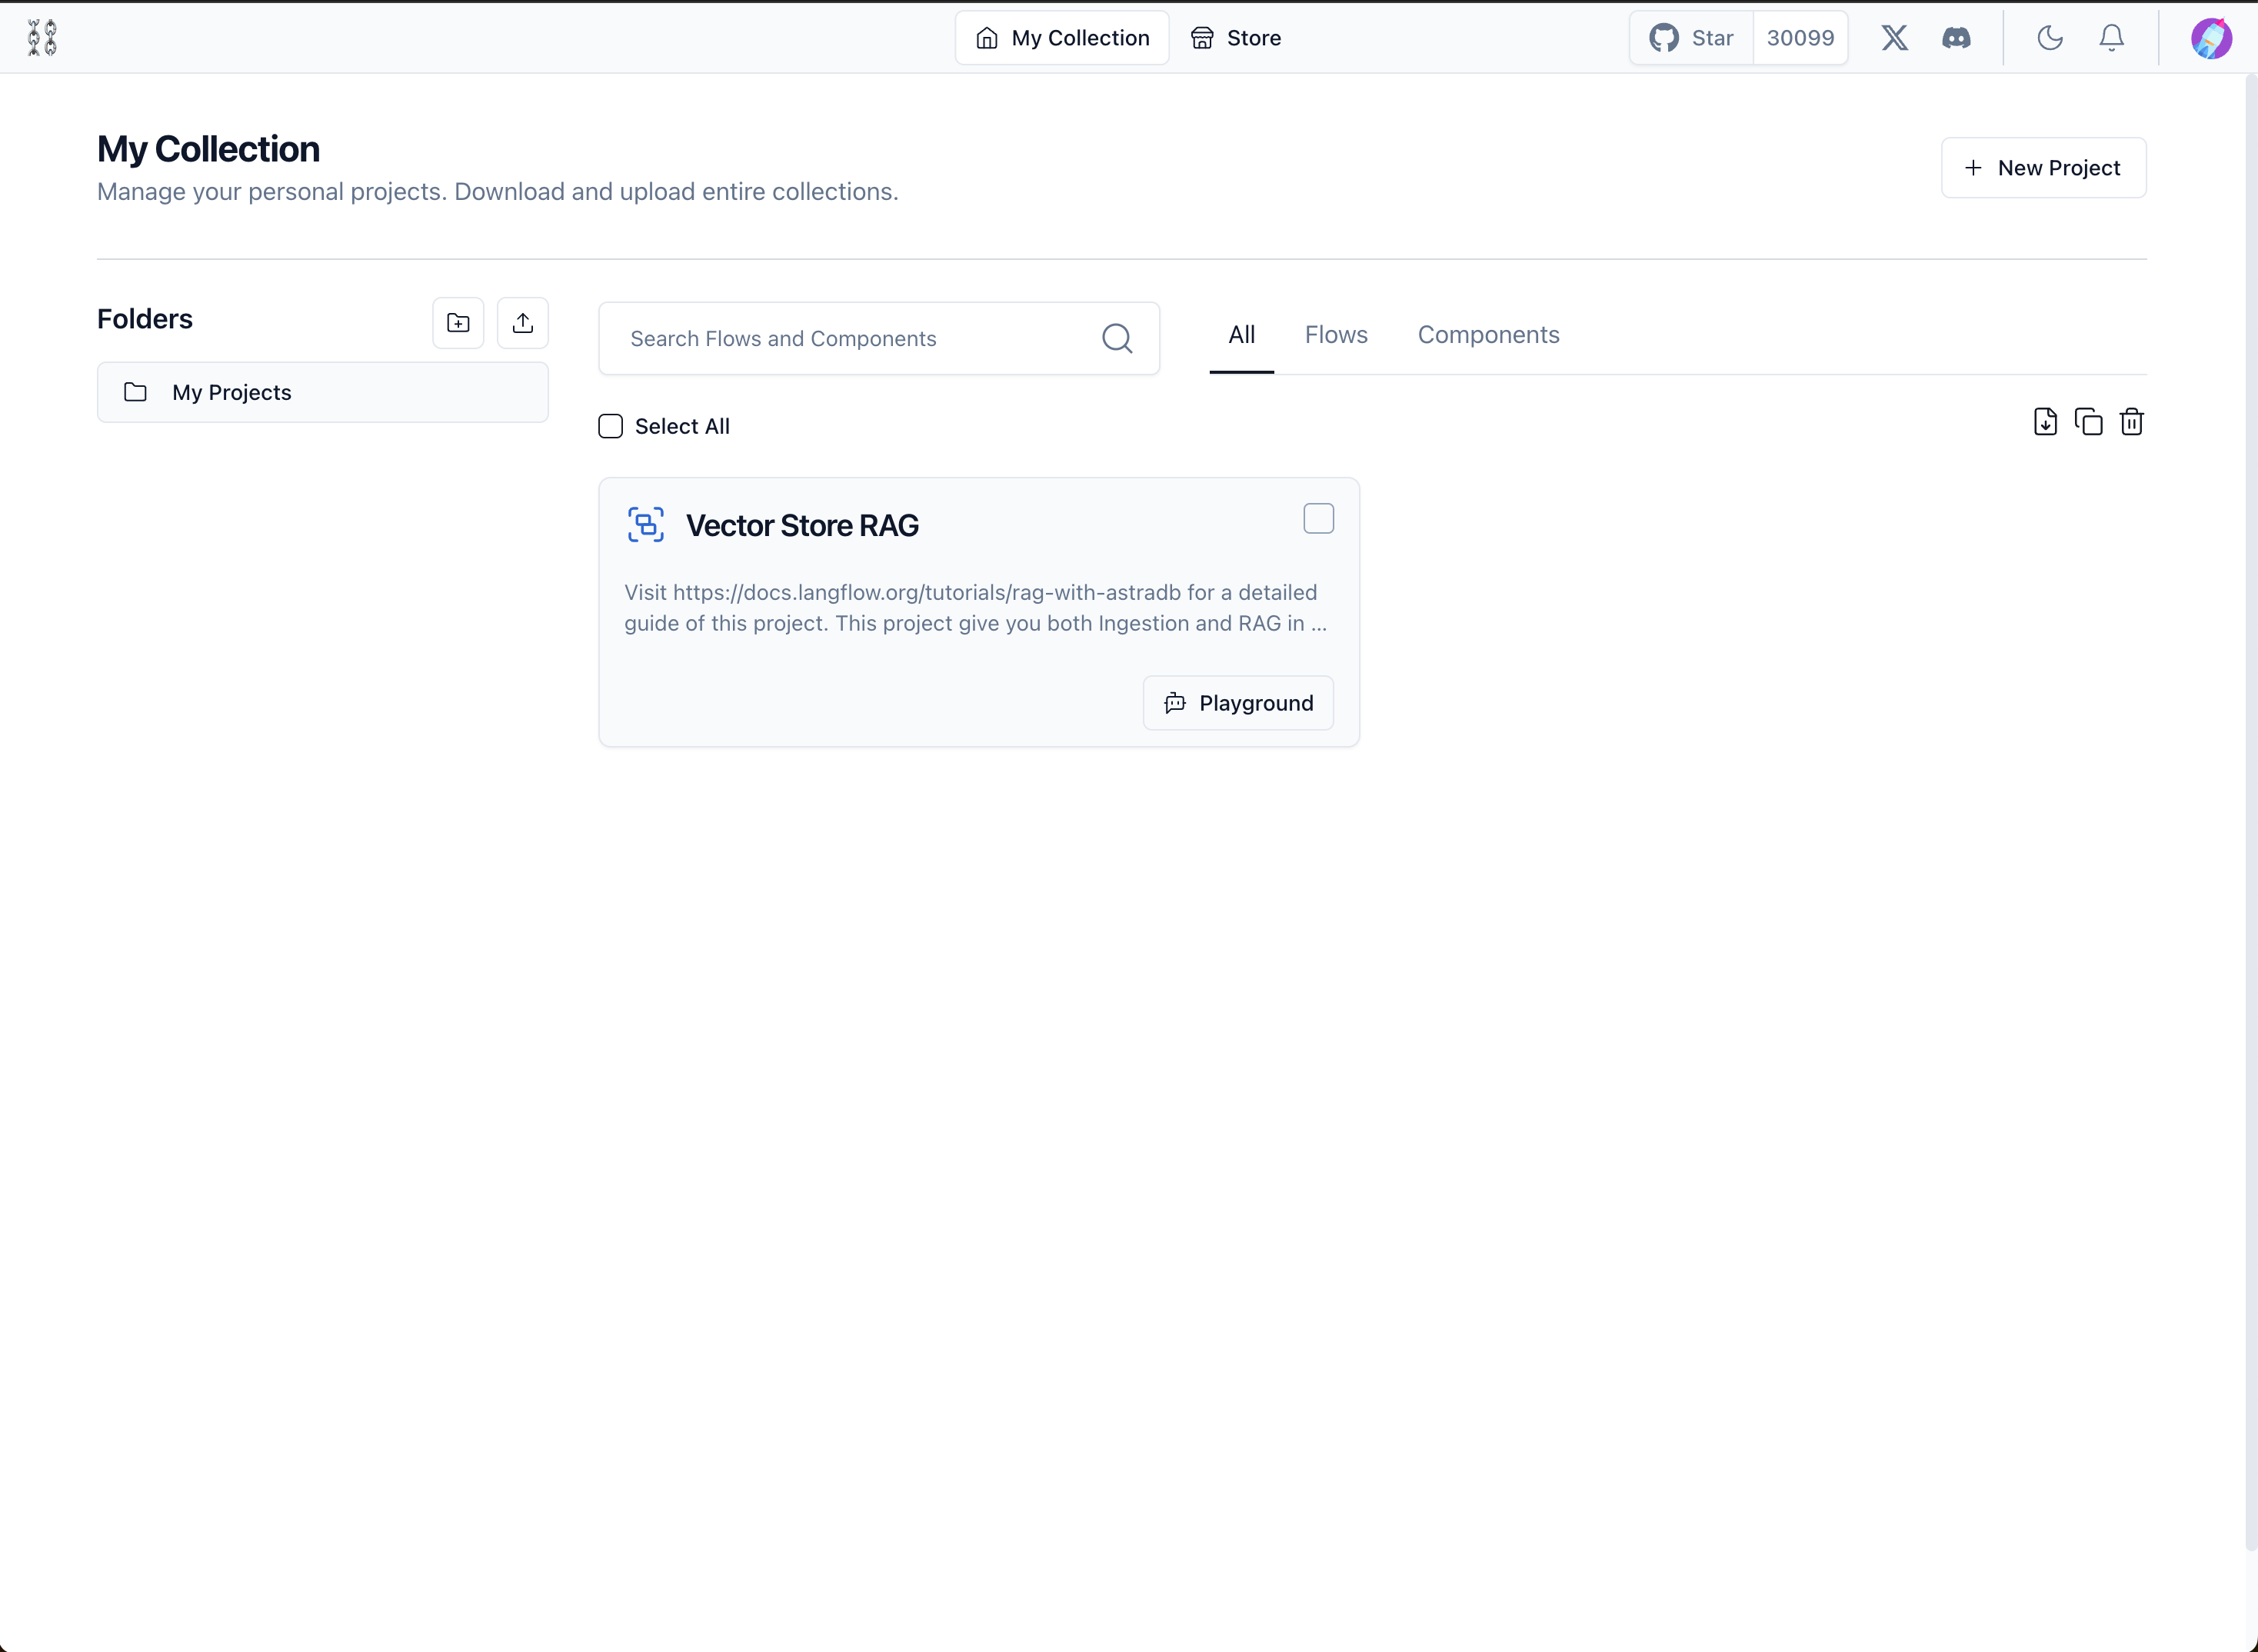
Task: Click the upload folder icon
Action: 522,323
